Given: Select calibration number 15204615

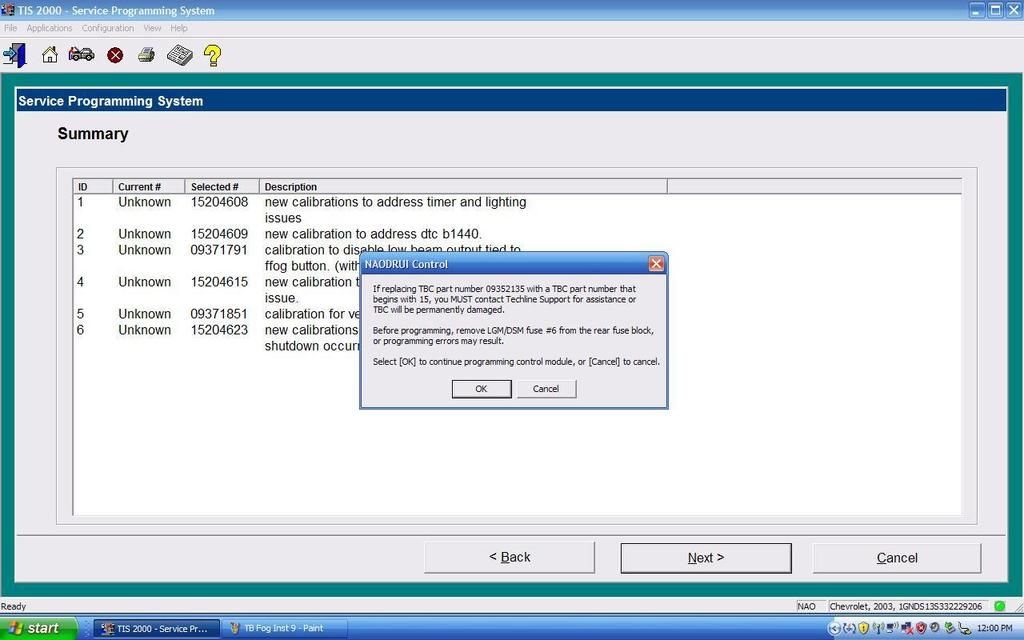Looking at the screenshot, I should click(219, 282).
